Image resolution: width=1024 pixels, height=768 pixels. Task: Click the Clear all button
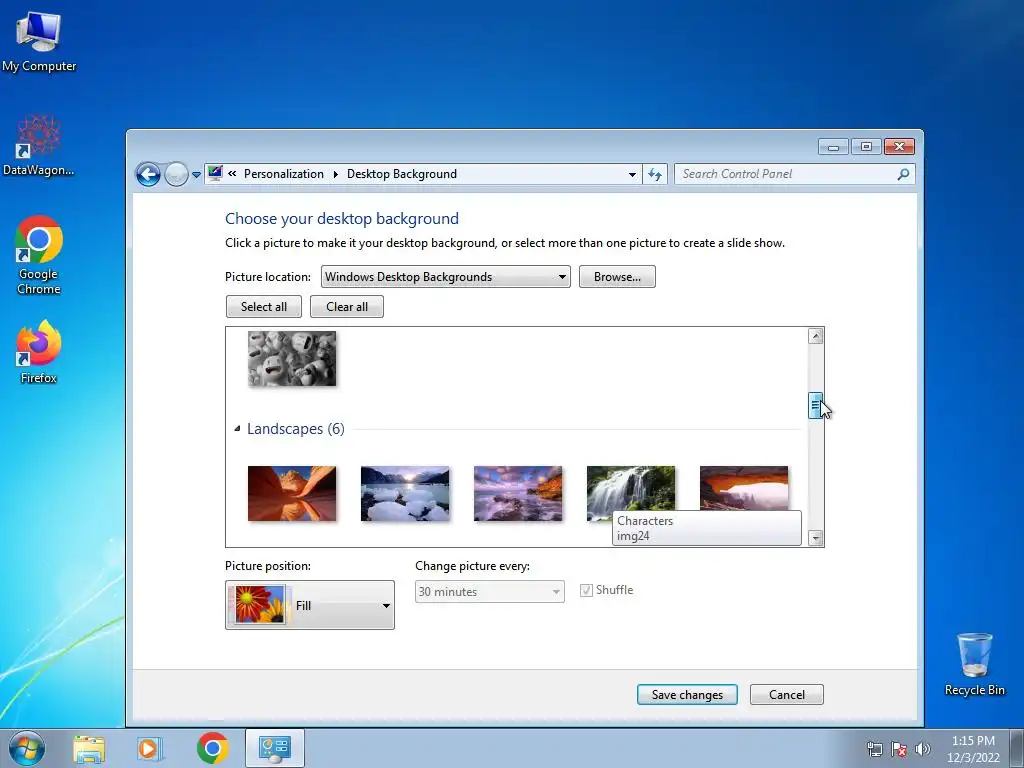pos(347,307)
